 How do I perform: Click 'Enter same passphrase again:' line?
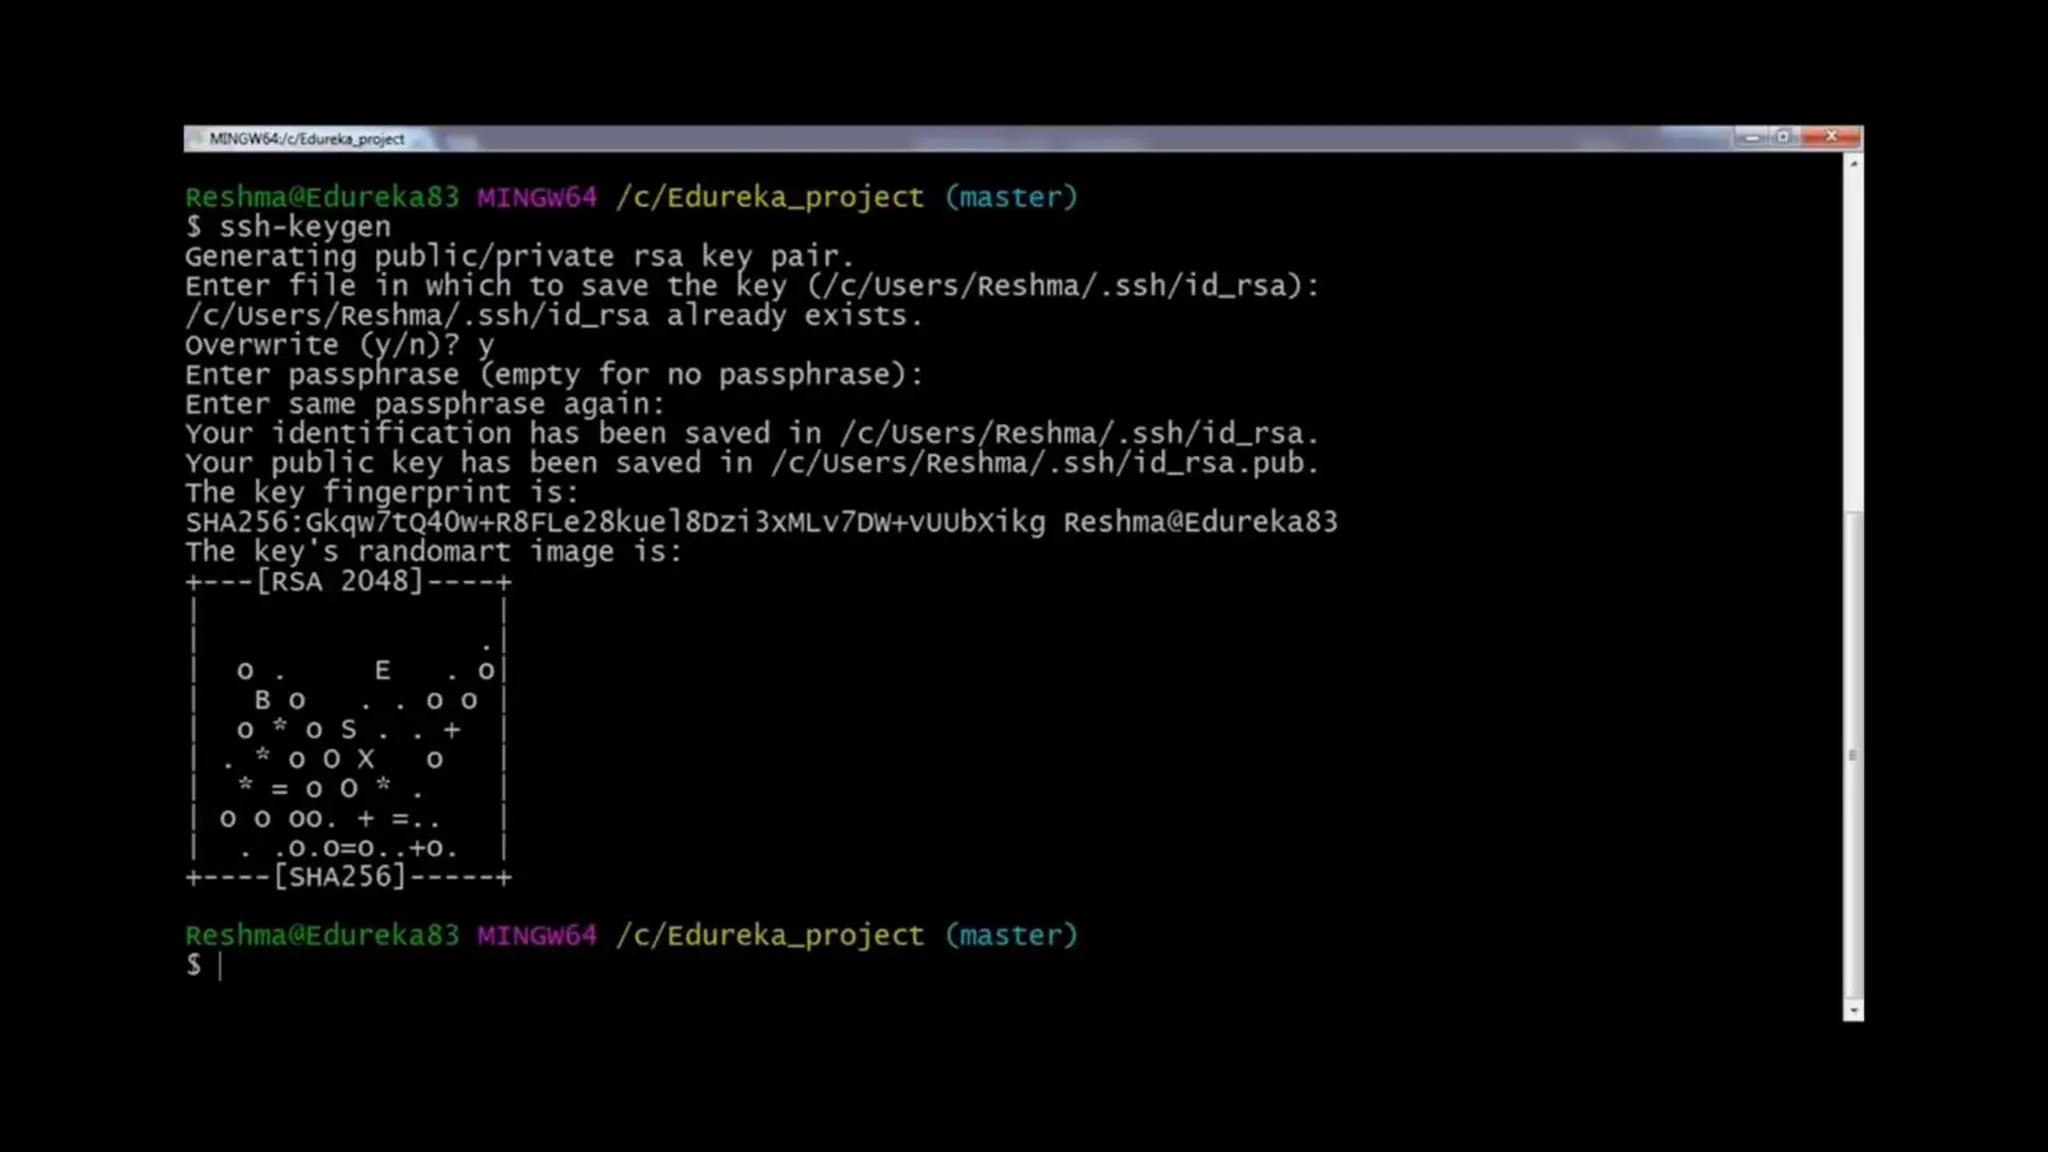click(425, 405)
